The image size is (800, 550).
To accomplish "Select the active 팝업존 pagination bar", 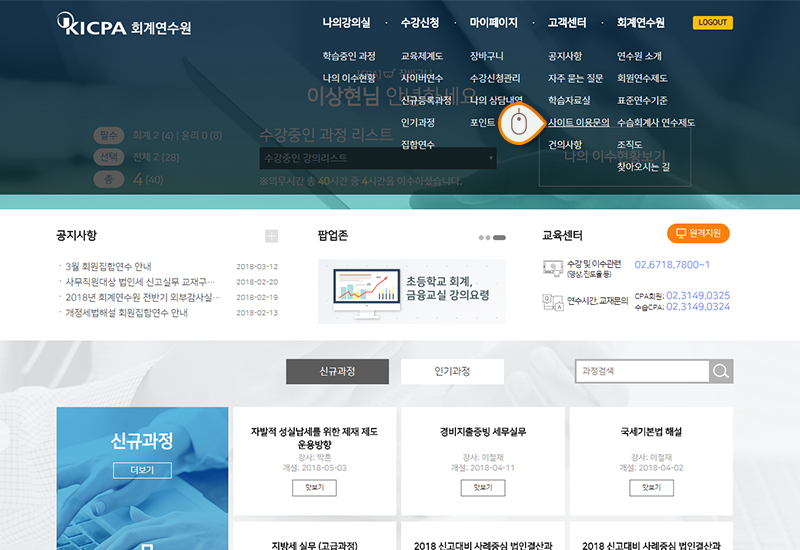I will point(499,238).
